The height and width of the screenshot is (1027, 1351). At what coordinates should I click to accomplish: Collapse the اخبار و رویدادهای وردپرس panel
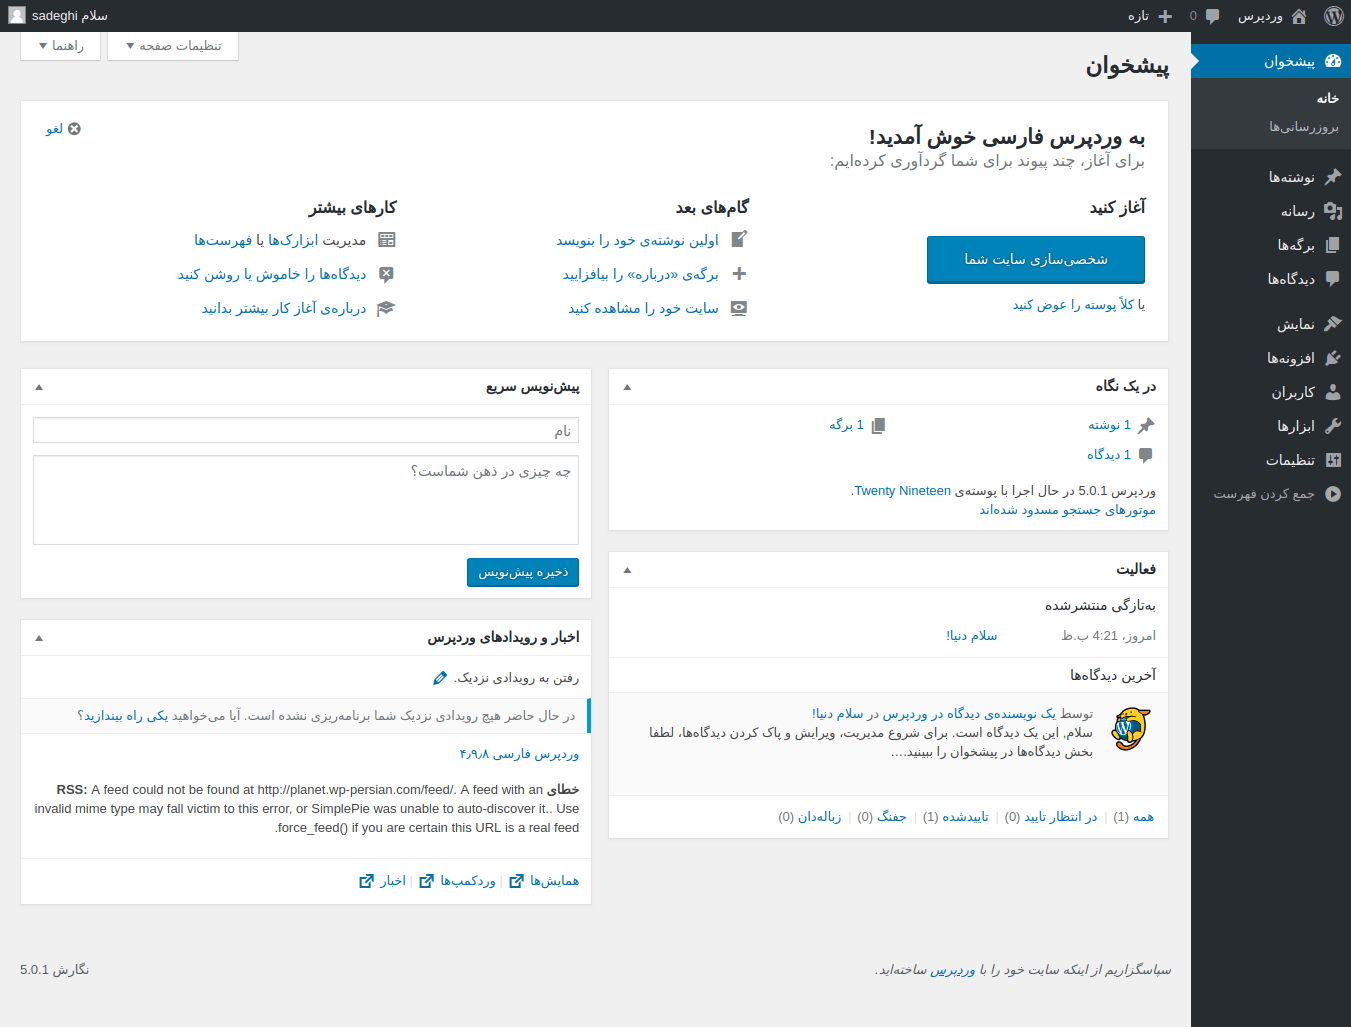click(39, 638)
